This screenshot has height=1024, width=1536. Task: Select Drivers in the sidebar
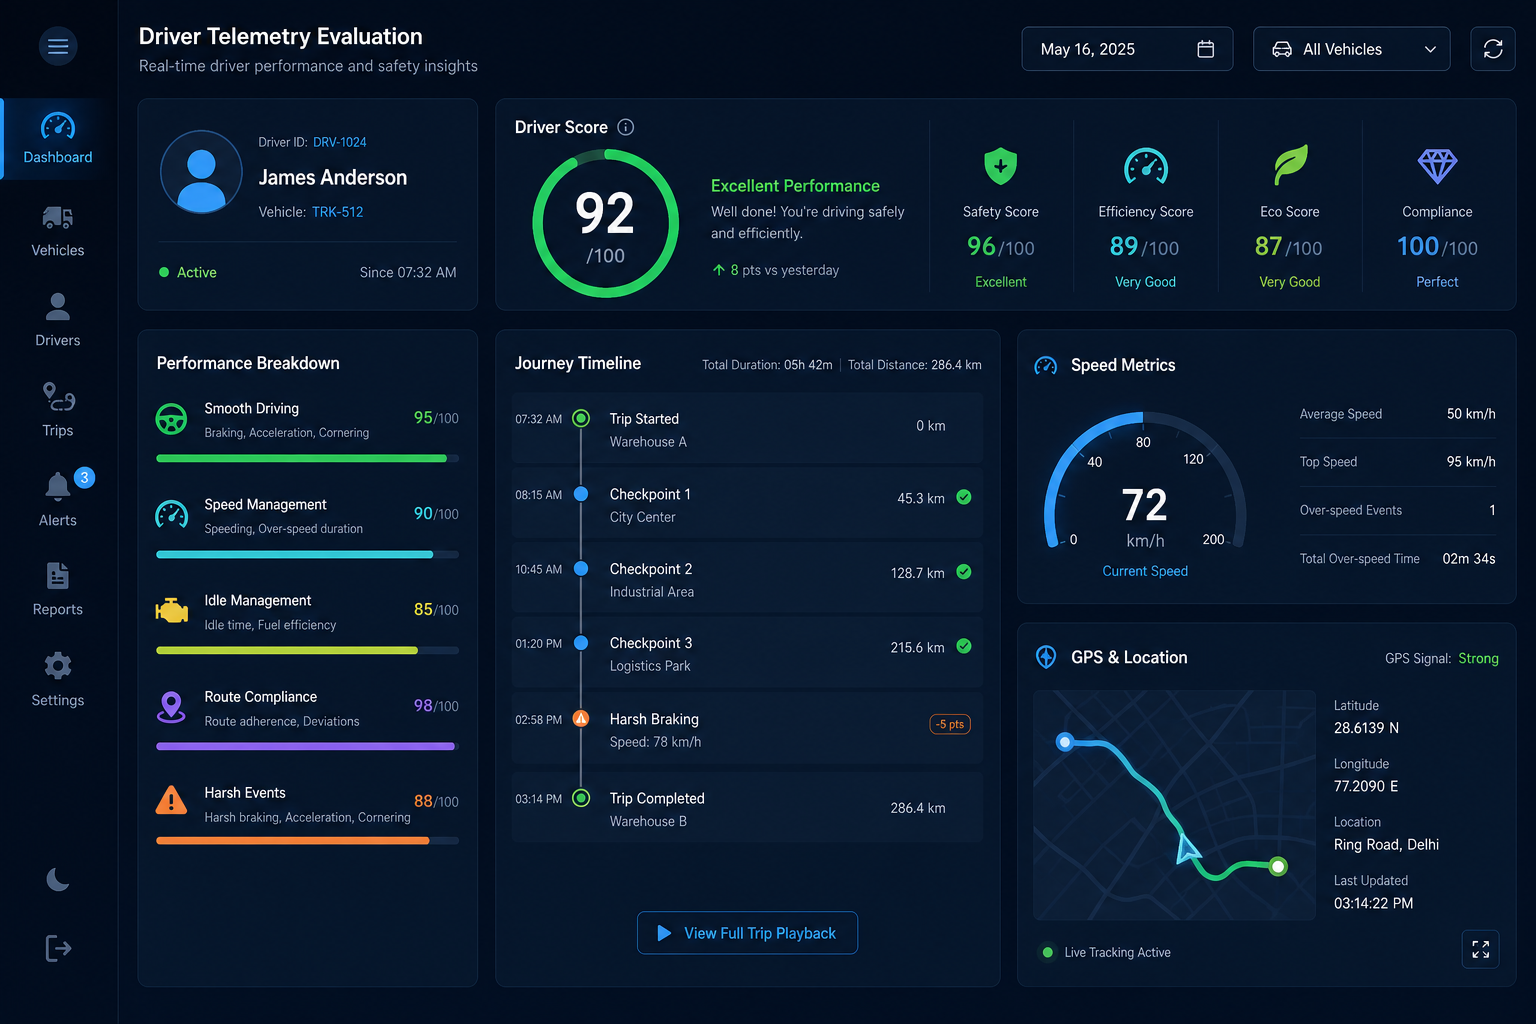[58, 321]
